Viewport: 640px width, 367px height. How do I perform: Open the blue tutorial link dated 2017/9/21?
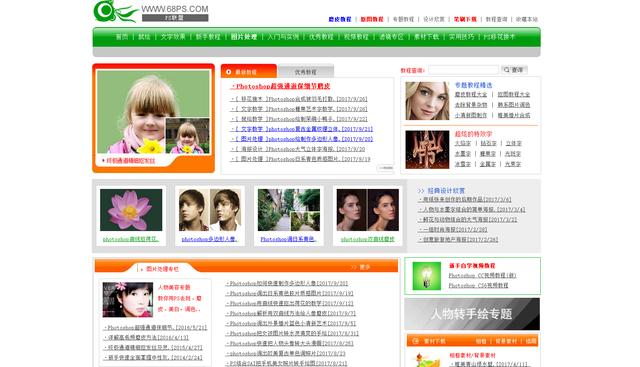301,129
